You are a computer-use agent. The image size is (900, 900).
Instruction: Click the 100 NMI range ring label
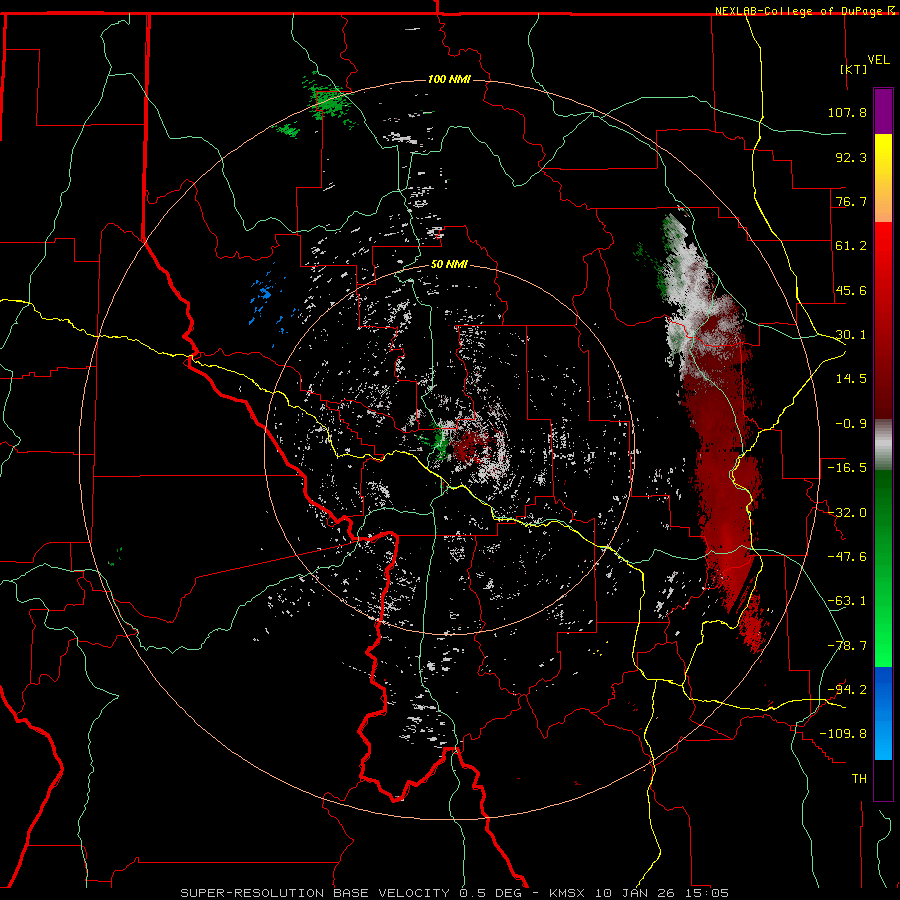[x=449, y=79]
